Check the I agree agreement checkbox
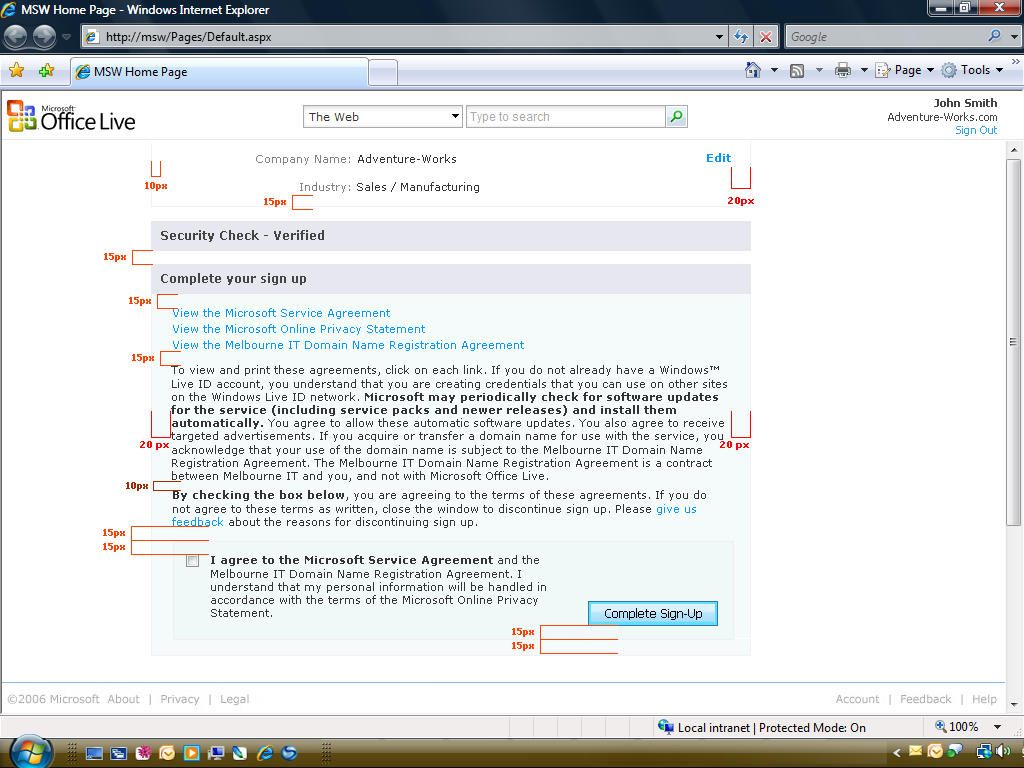This screenshot has width=1024, height=768. pyautogui.click(x=193, y=561)
